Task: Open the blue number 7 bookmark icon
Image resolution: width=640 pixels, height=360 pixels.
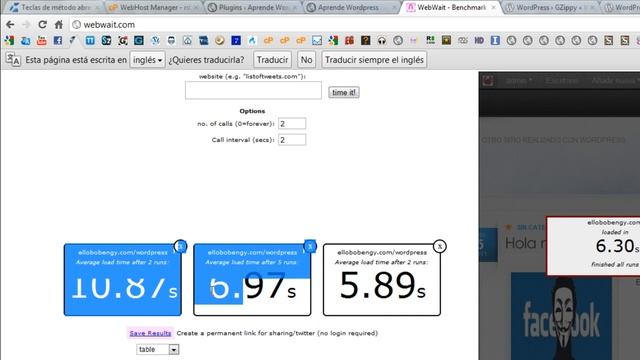Action: (236, 40)
